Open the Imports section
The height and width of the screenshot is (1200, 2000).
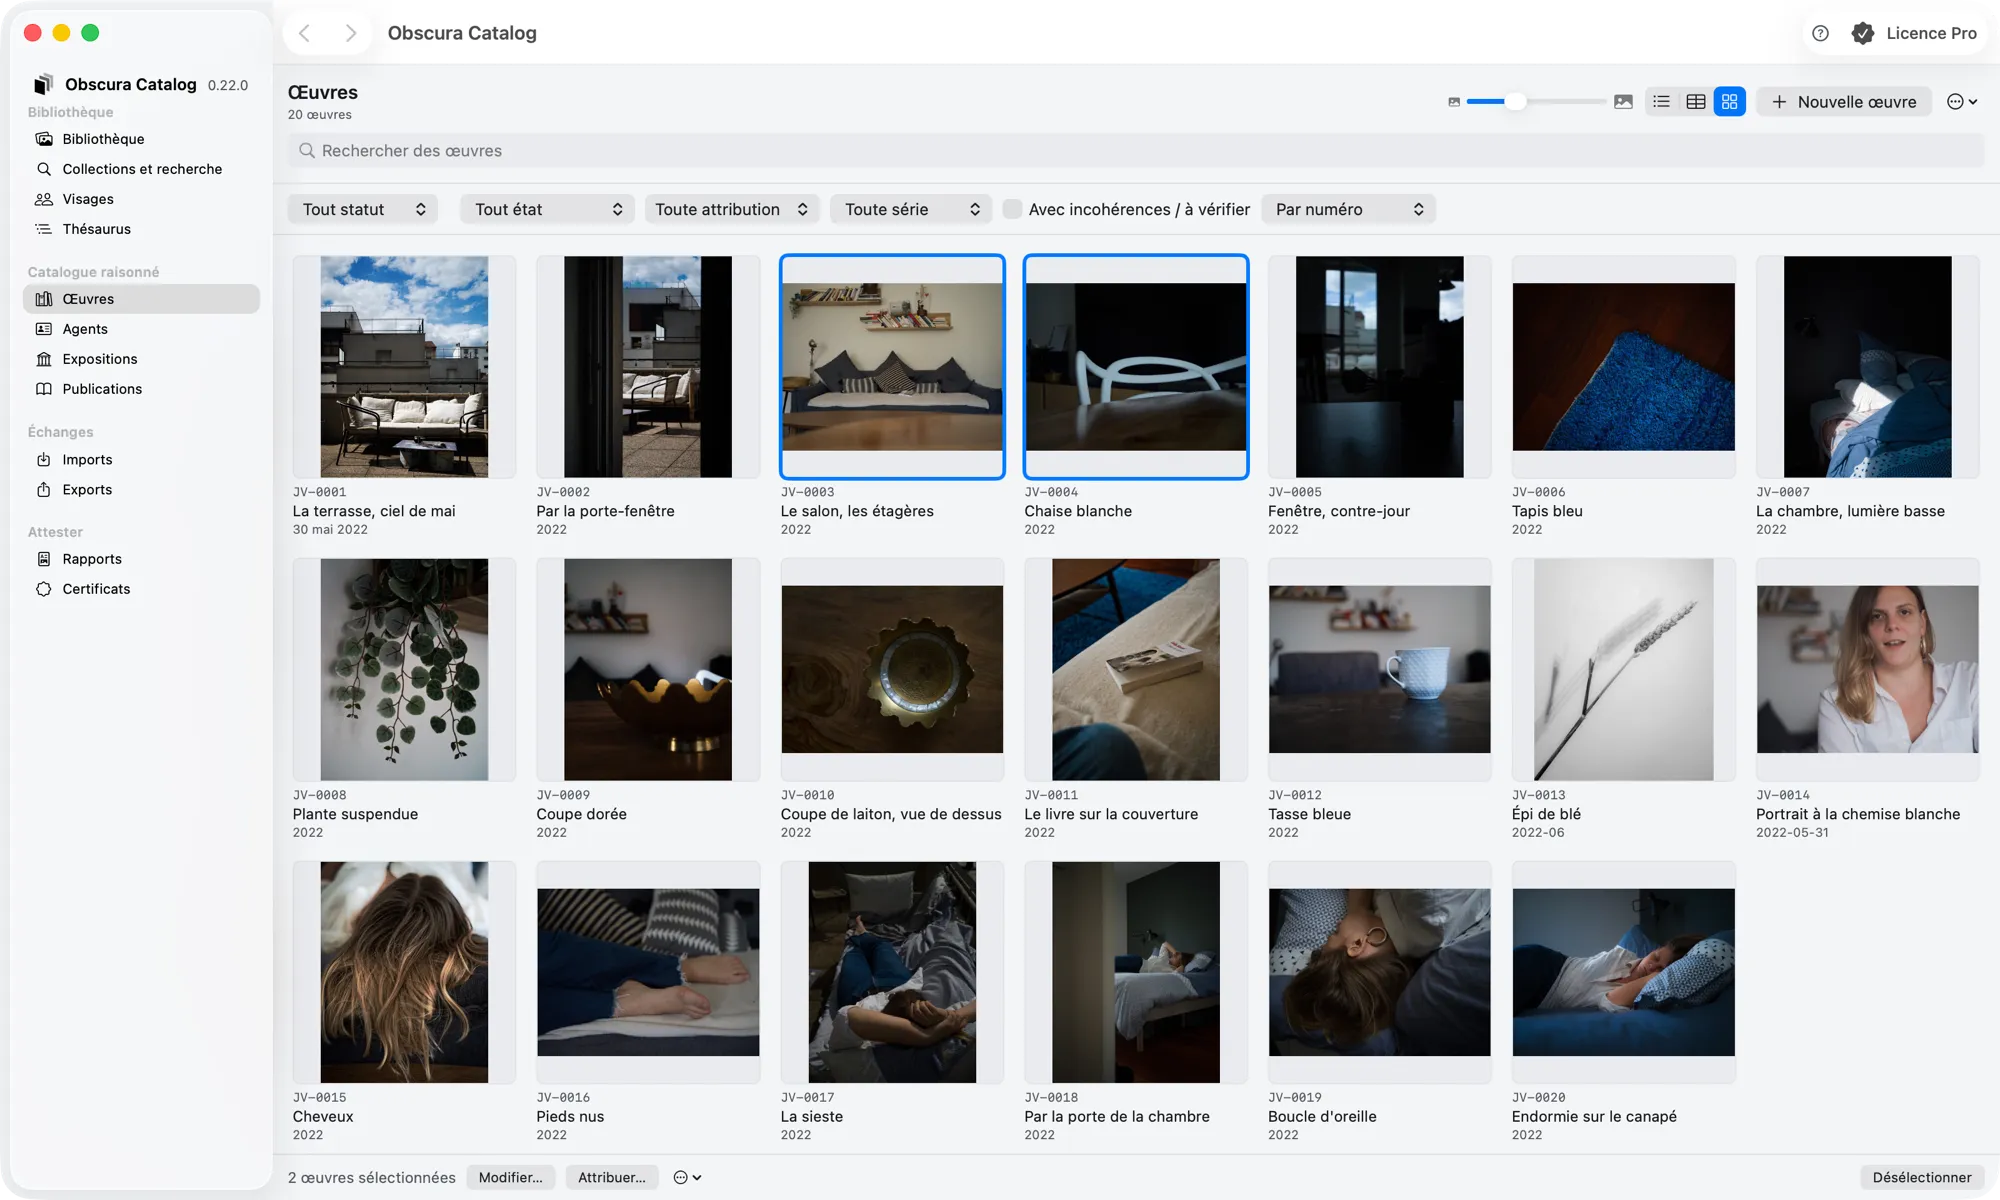point(141,460)
